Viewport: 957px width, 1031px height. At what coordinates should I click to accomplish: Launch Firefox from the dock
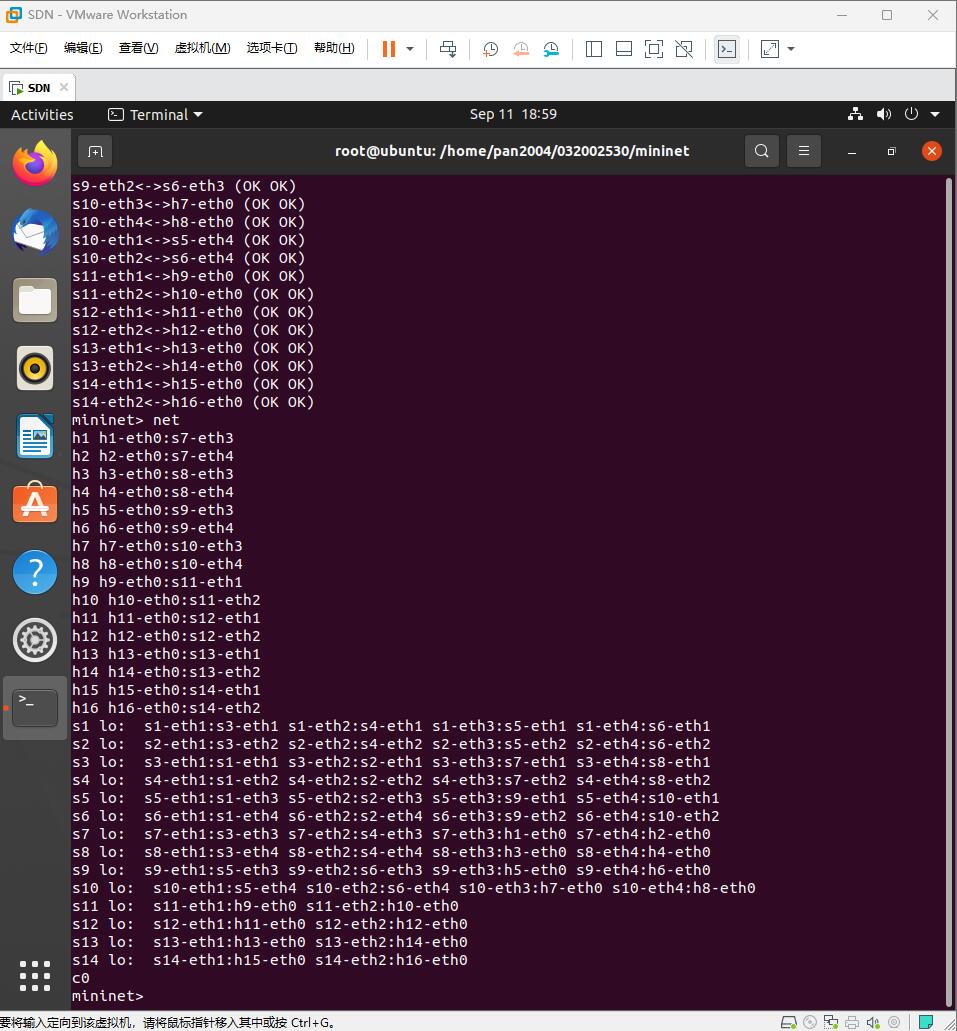pos(35,163)
